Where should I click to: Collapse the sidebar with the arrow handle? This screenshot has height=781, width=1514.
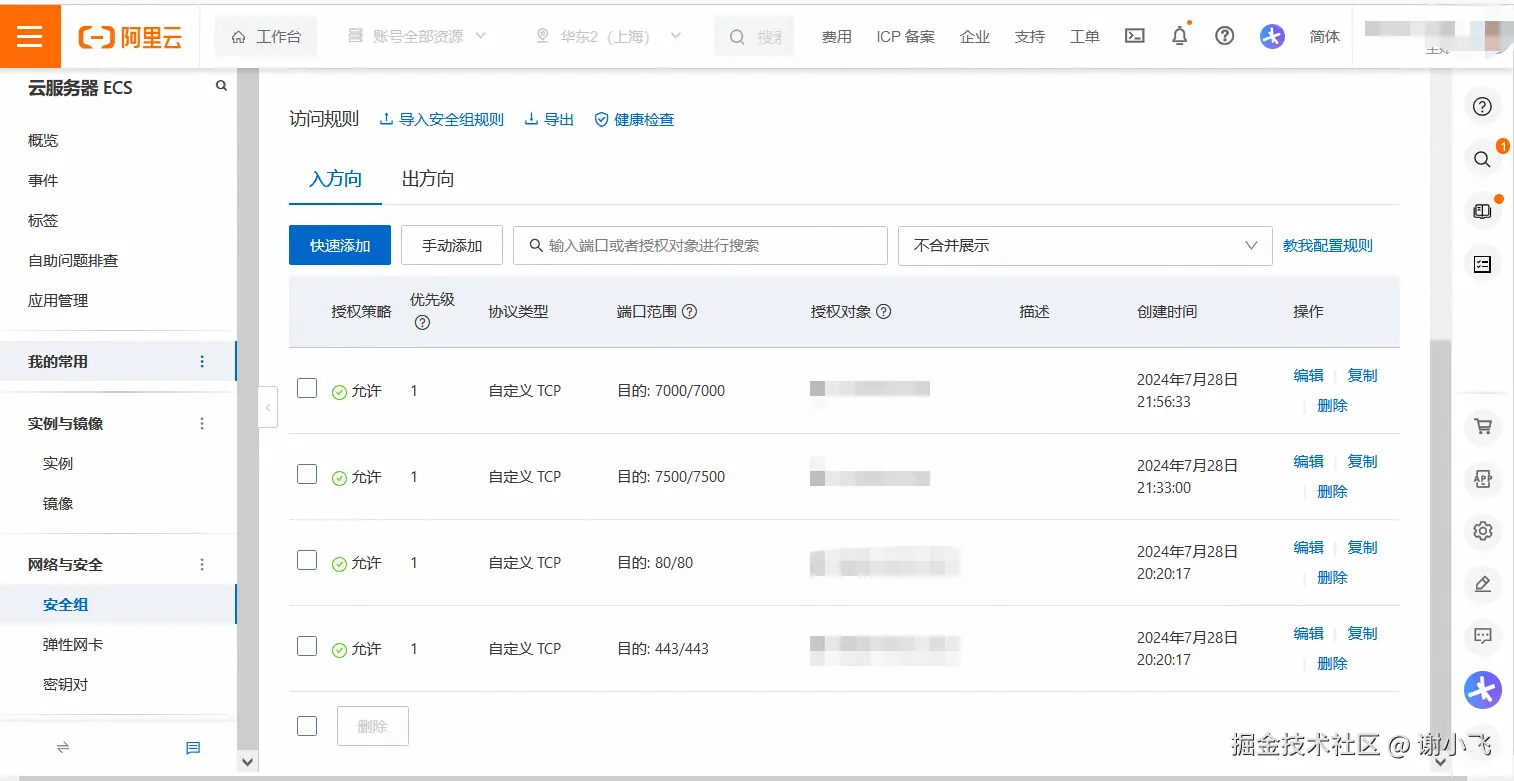coord(267,407)
